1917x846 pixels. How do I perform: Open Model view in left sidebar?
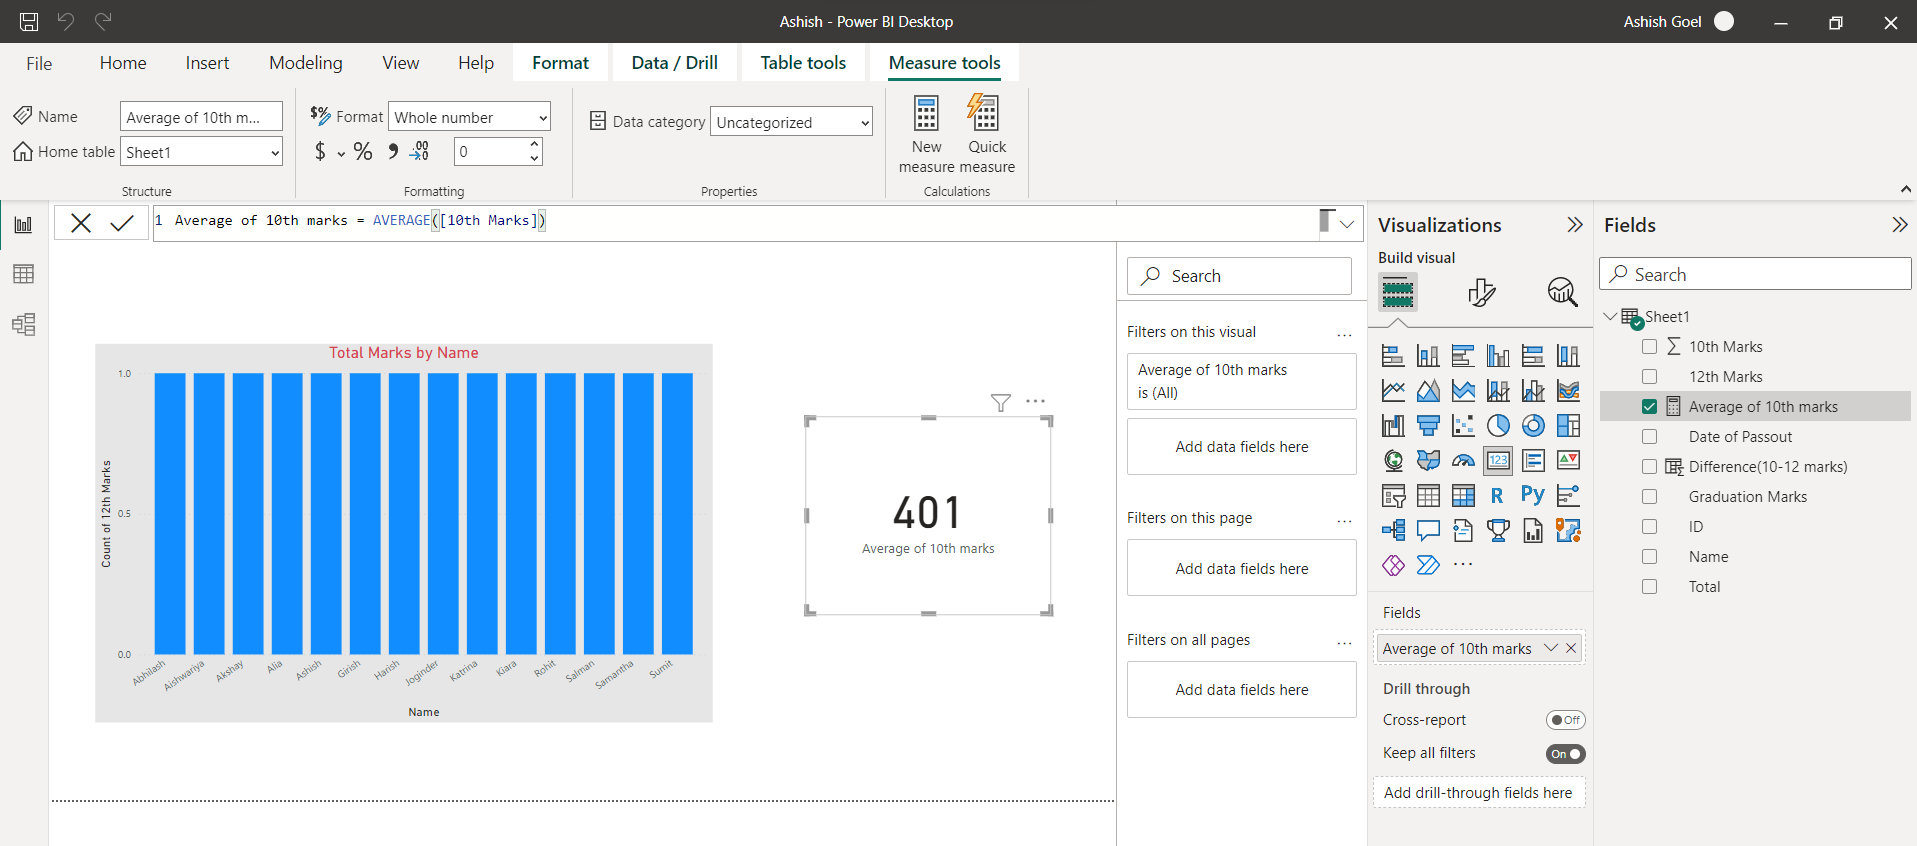pos(23,324)
